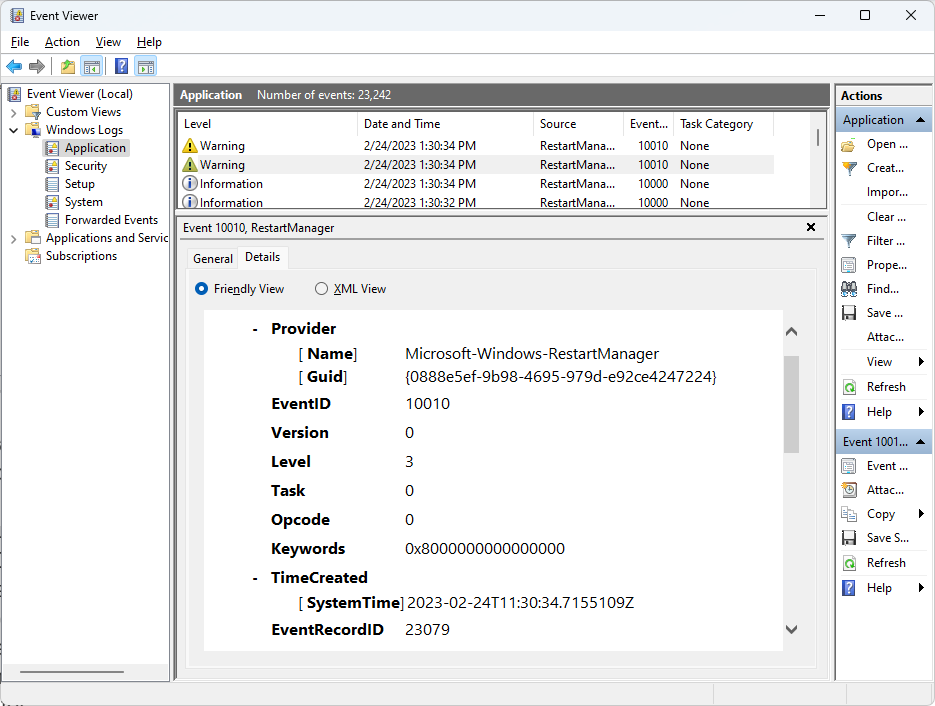This screenshot has width=935, height=706.
Task: Toggle the Show/Hide Action Pane toolbar icon
Action: click(145, 66)
